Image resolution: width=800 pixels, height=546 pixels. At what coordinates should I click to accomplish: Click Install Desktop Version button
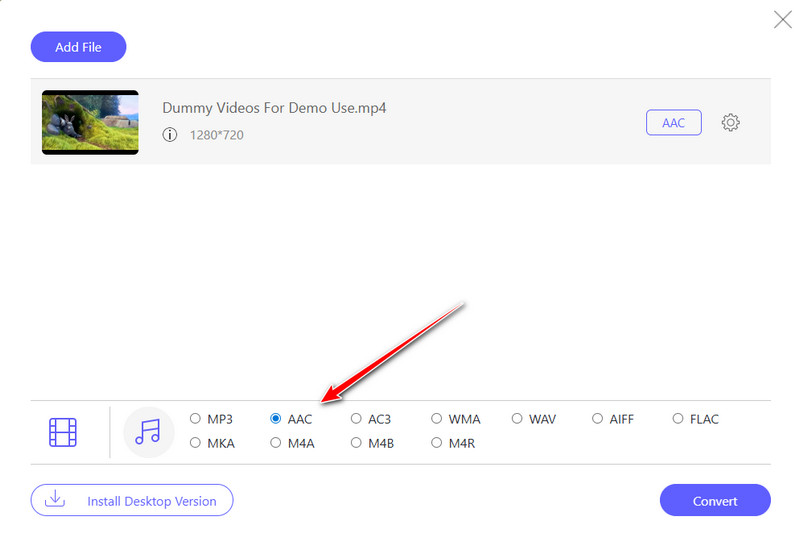pyautogui.click(x=132, y=500)
